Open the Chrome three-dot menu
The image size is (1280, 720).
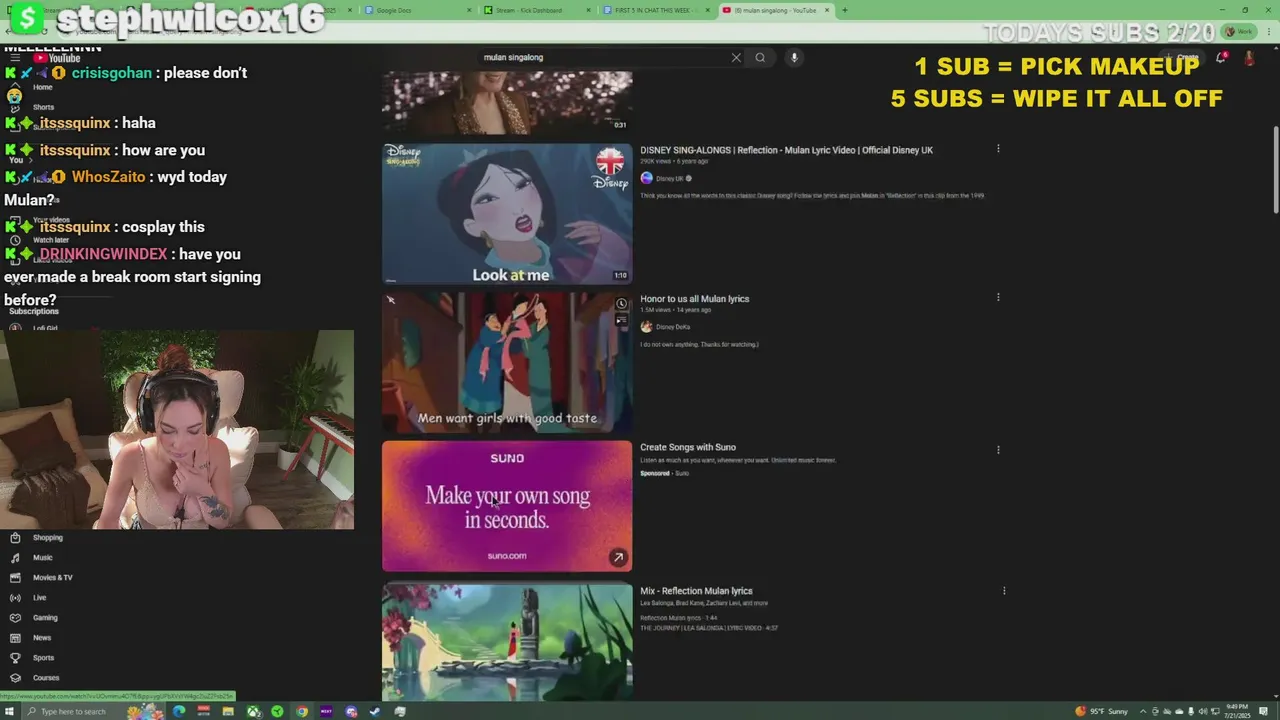1270,32
